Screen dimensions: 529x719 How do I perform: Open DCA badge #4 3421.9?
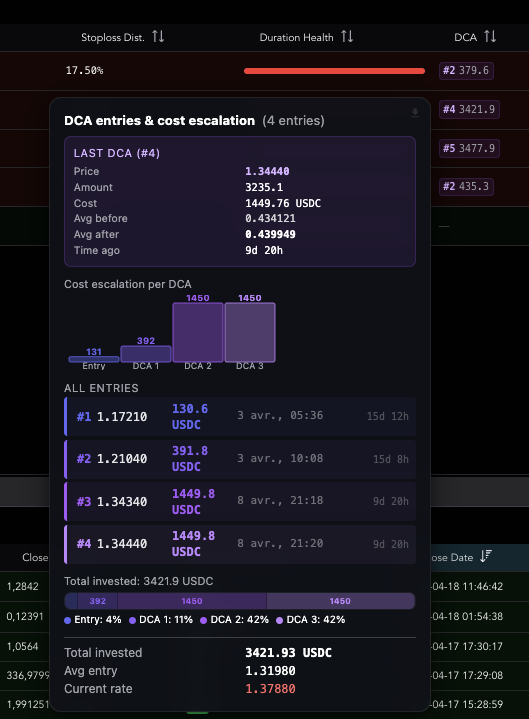click(x=469, y=110)
